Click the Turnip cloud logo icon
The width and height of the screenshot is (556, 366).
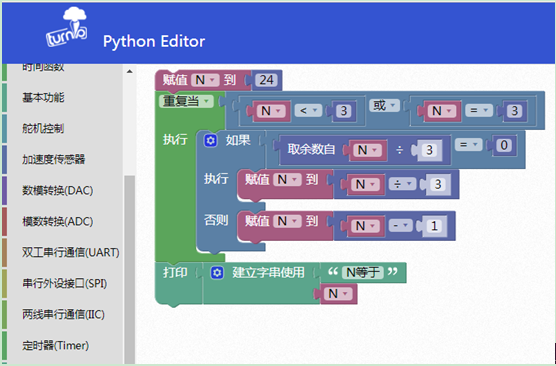pos(66,27)
